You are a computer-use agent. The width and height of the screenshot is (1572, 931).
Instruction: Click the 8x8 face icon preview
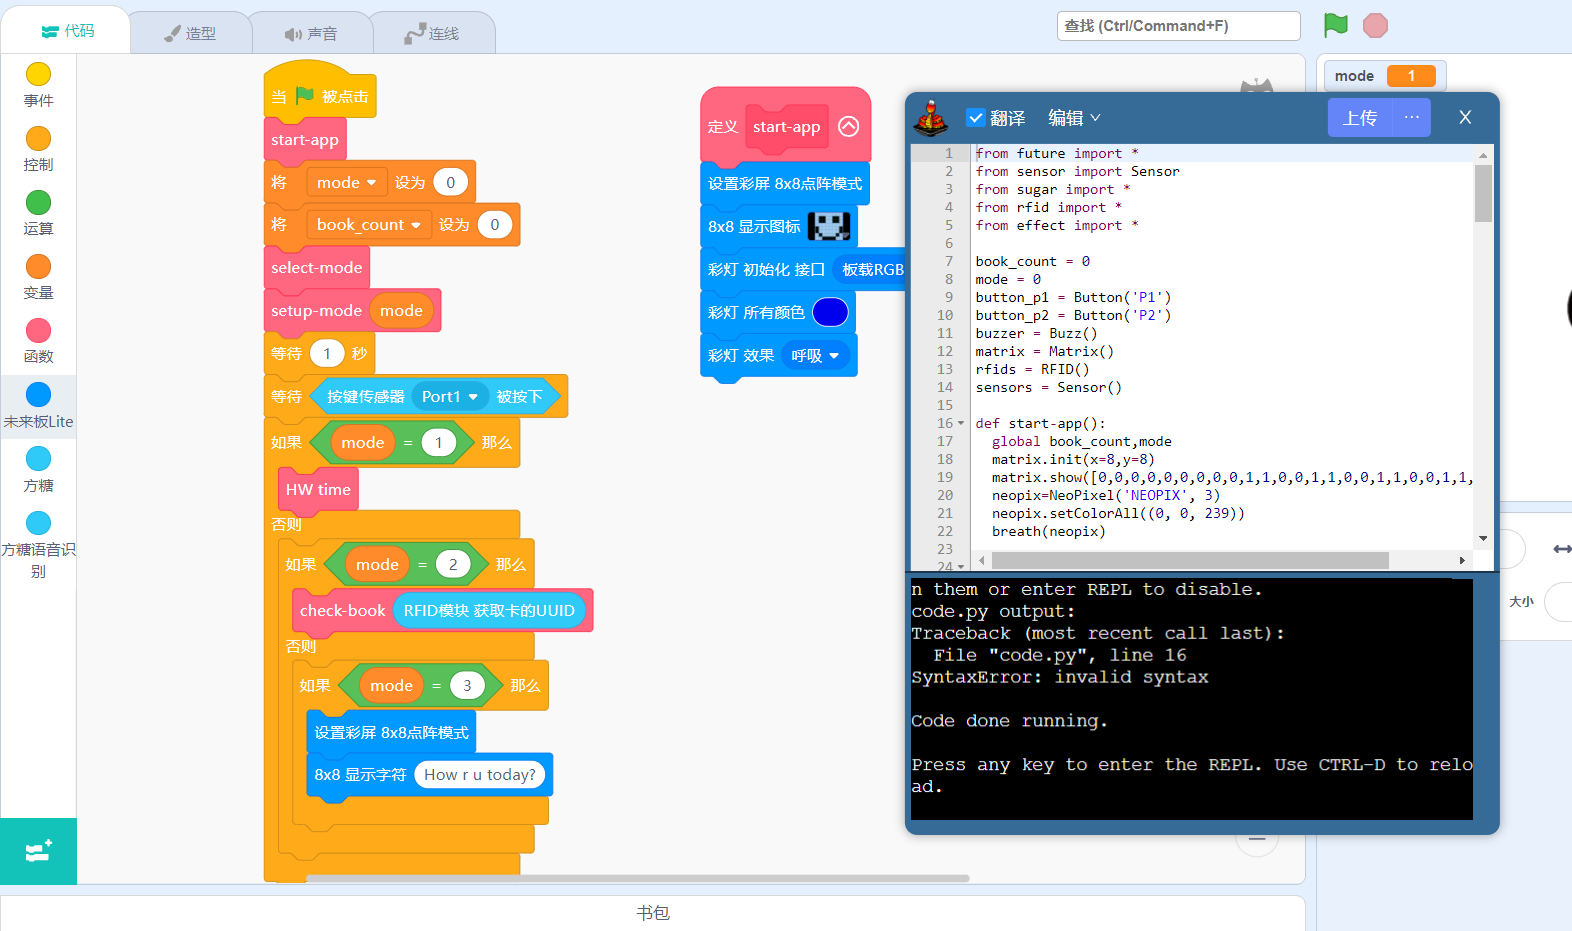click(829, 226)
